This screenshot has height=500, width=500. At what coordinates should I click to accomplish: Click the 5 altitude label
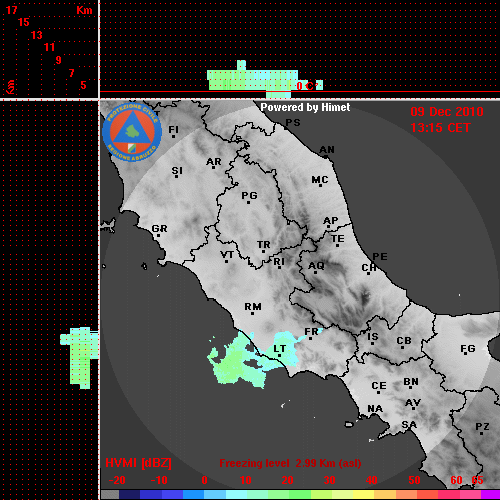(x=83, y=85)
